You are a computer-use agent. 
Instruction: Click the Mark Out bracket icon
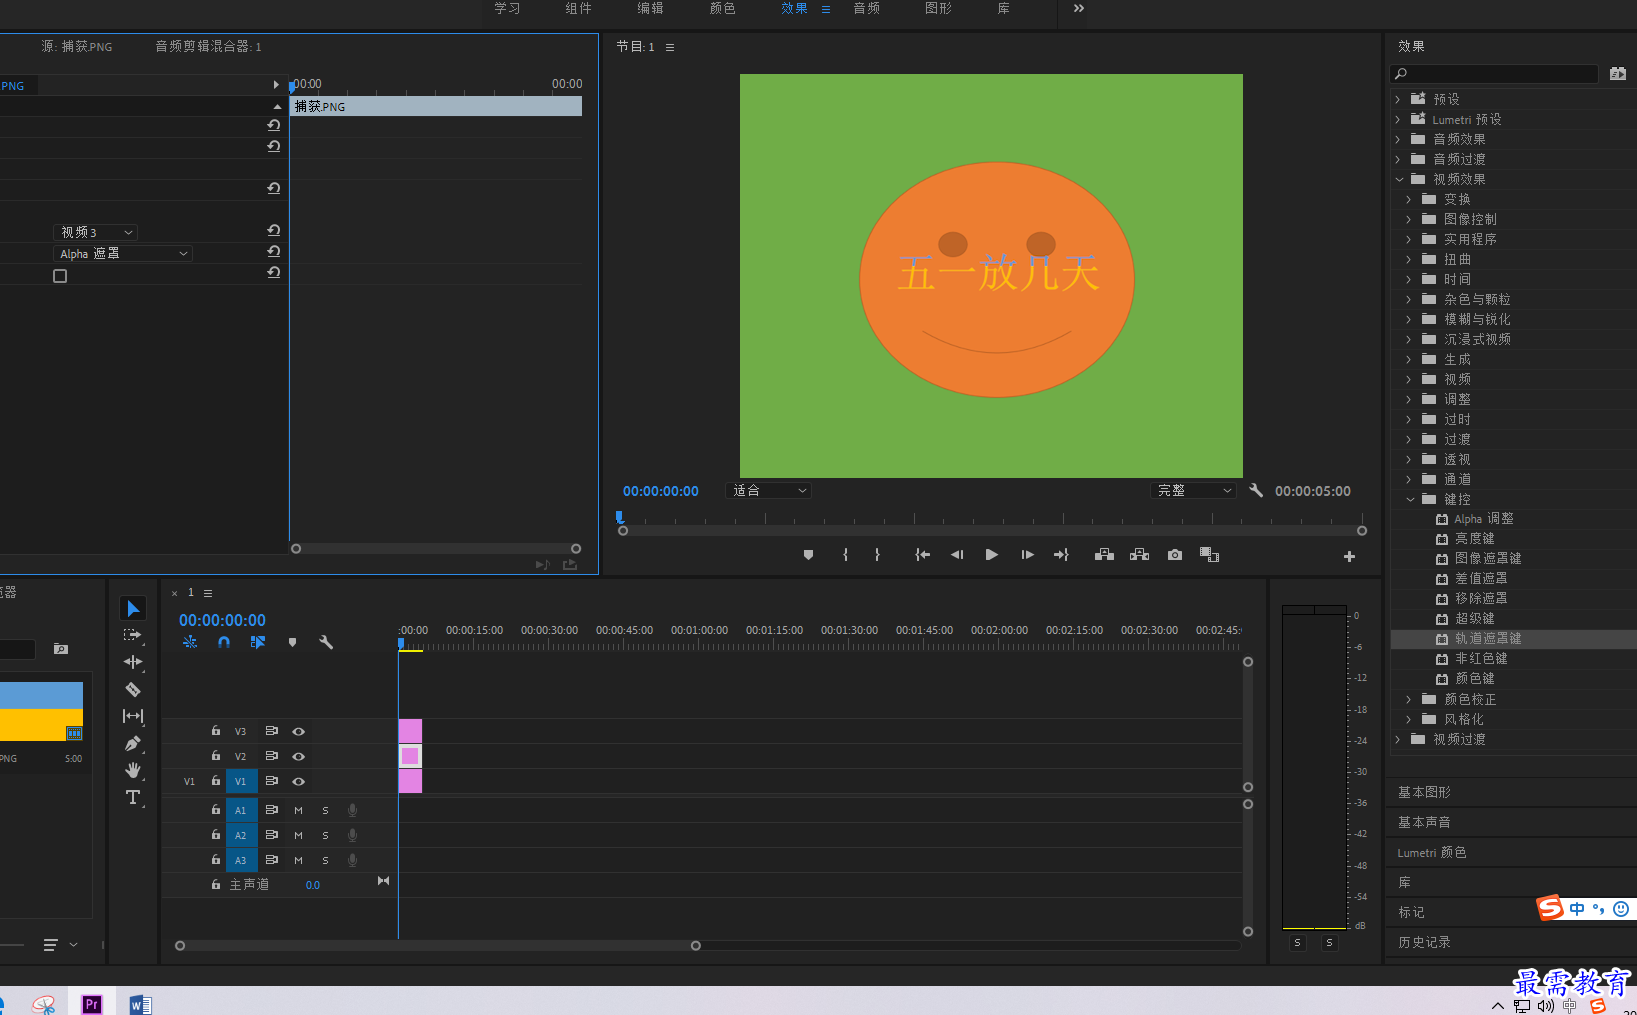click(x=877, y=555)
